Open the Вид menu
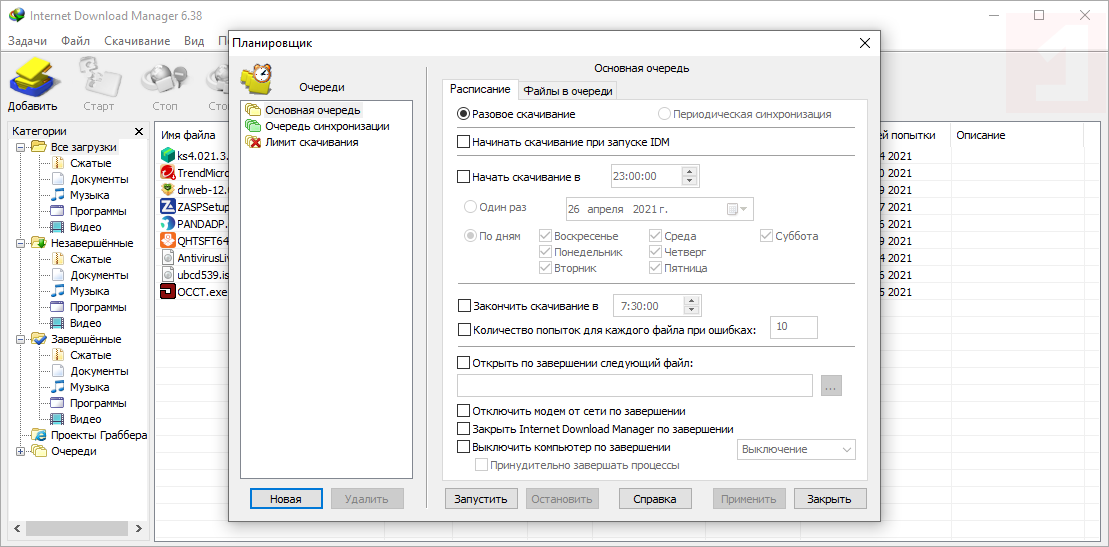1109x547 pixels. pyautogui.click(x=194, y=40)
